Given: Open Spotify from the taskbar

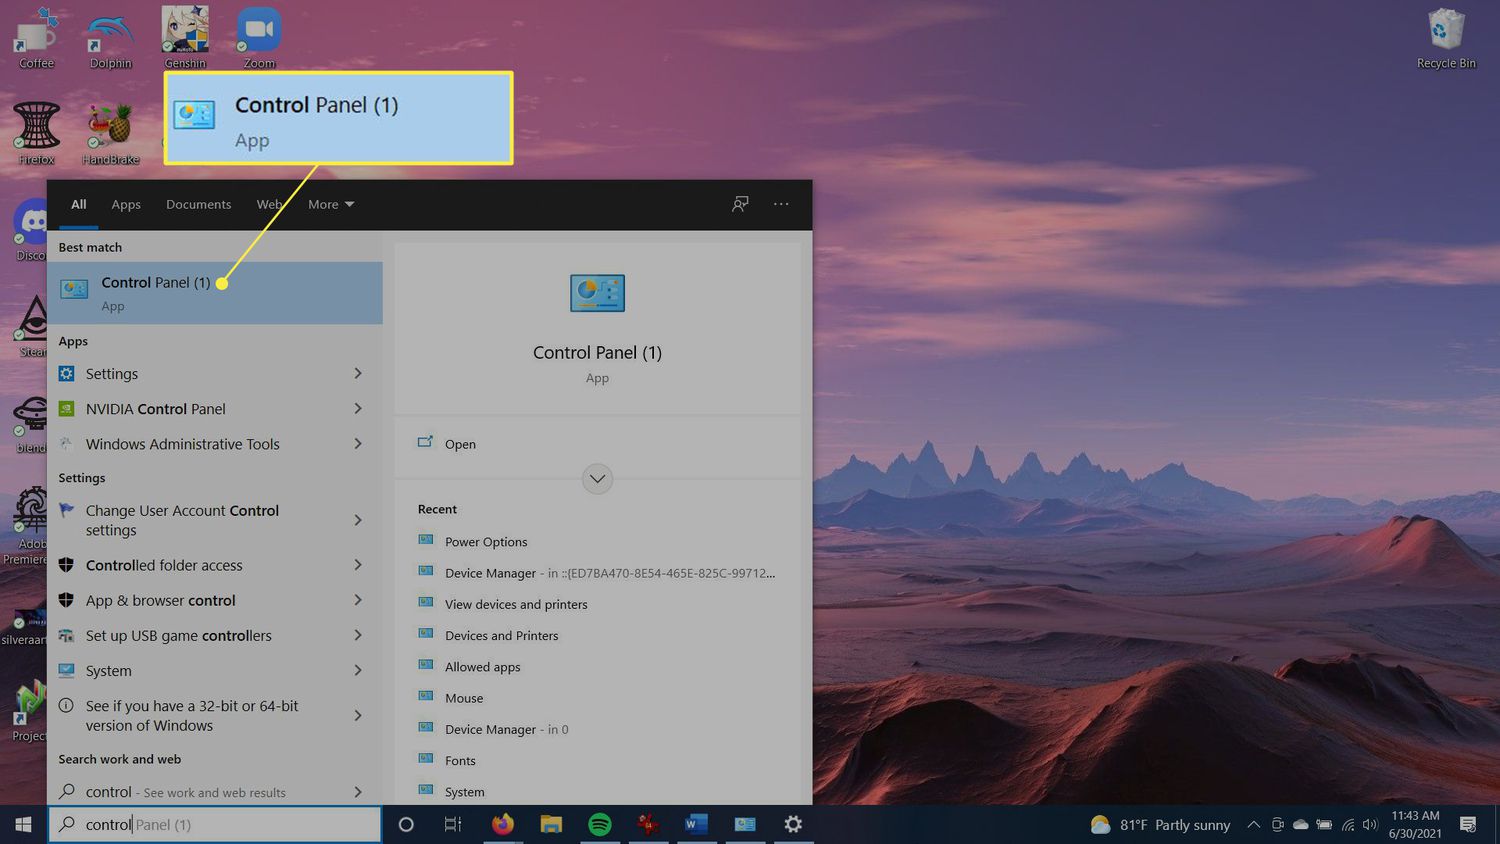Looking at the screenshot, I should tap(600, 824).
